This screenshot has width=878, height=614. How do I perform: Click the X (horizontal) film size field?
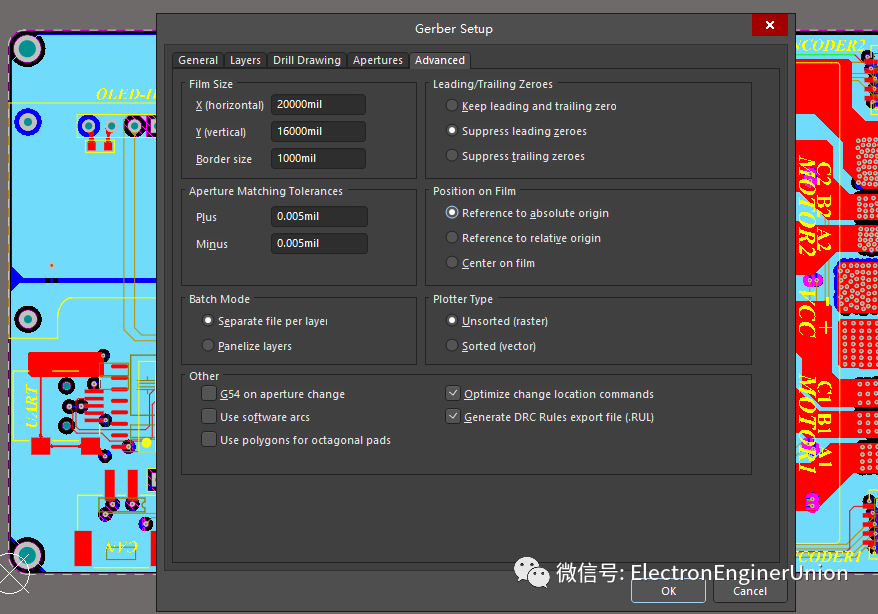318,105
